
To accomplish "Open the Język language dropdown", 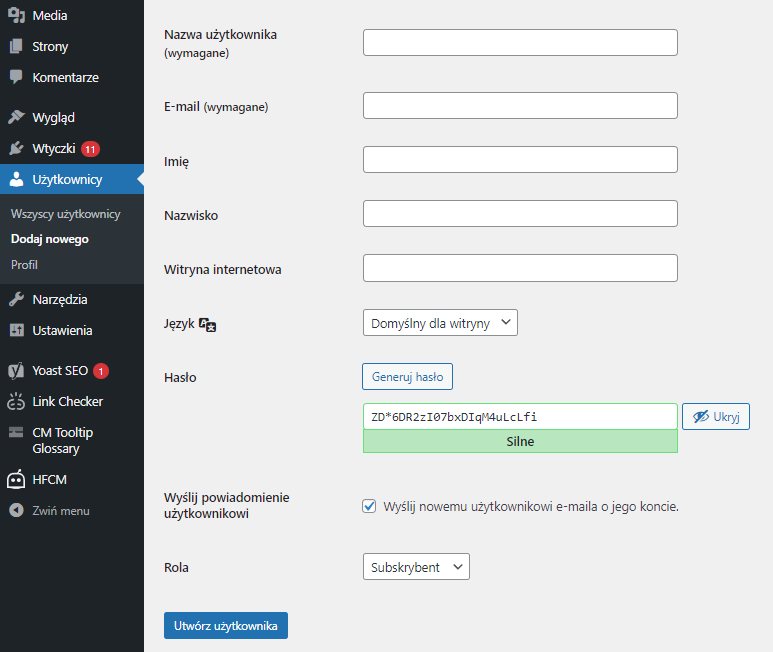I will point(440,323).
